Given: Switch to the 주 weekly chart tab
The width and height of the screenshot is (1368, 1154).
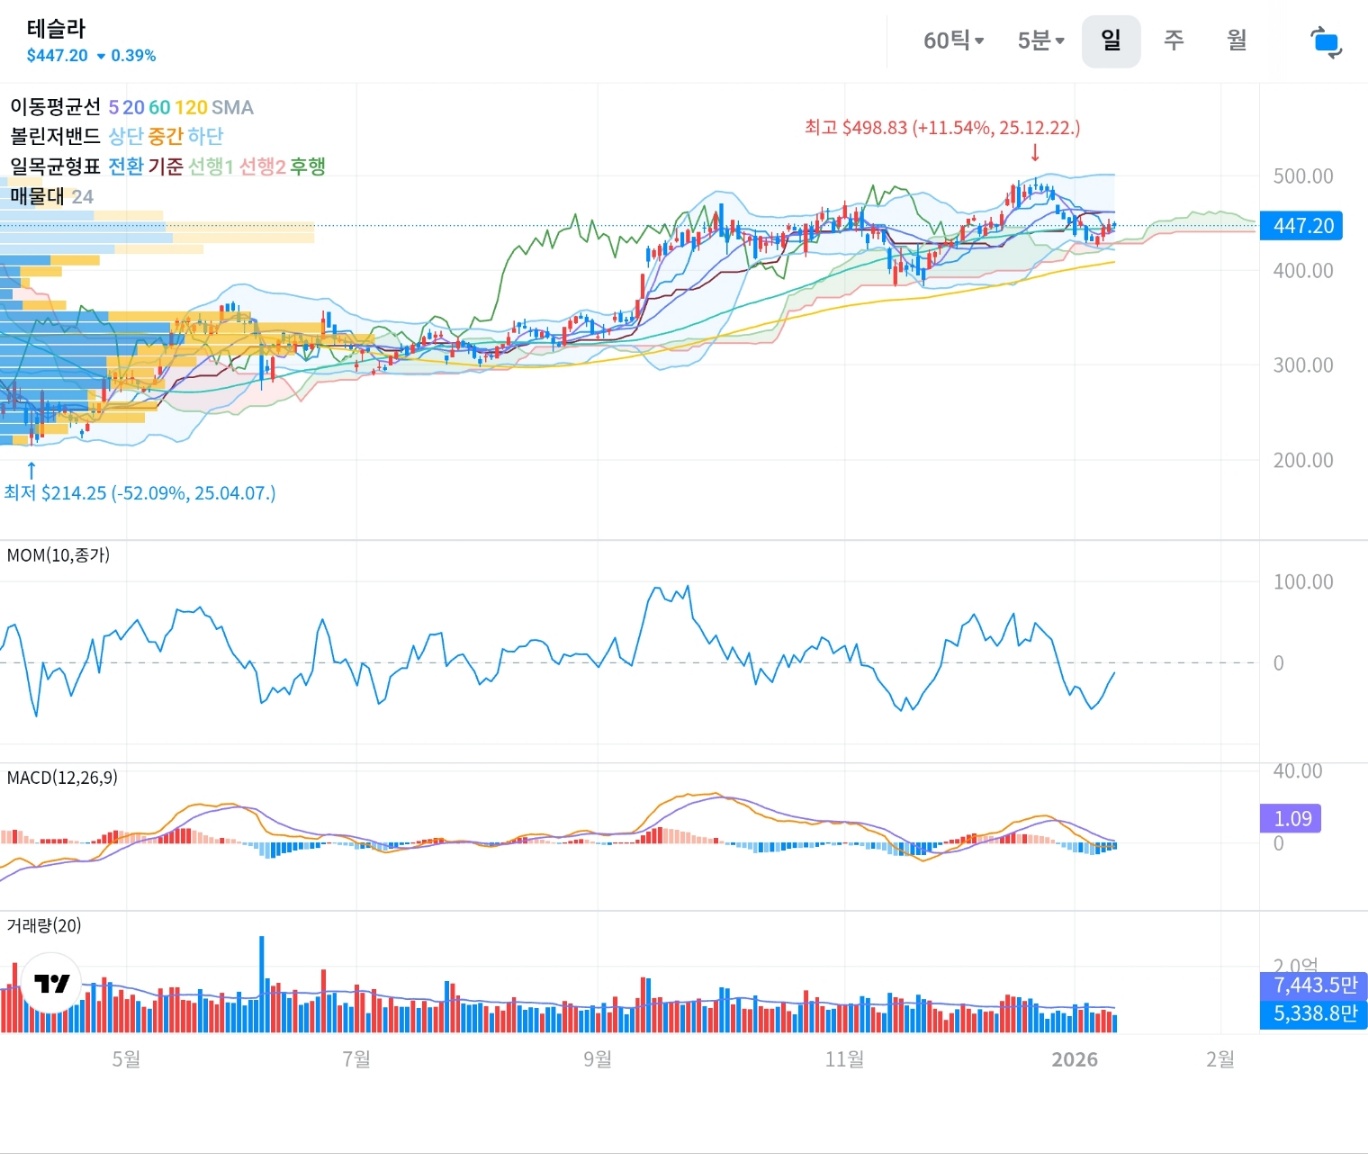Looking at the screenshot, I should pyautogui.click(x=1174, y=41).
